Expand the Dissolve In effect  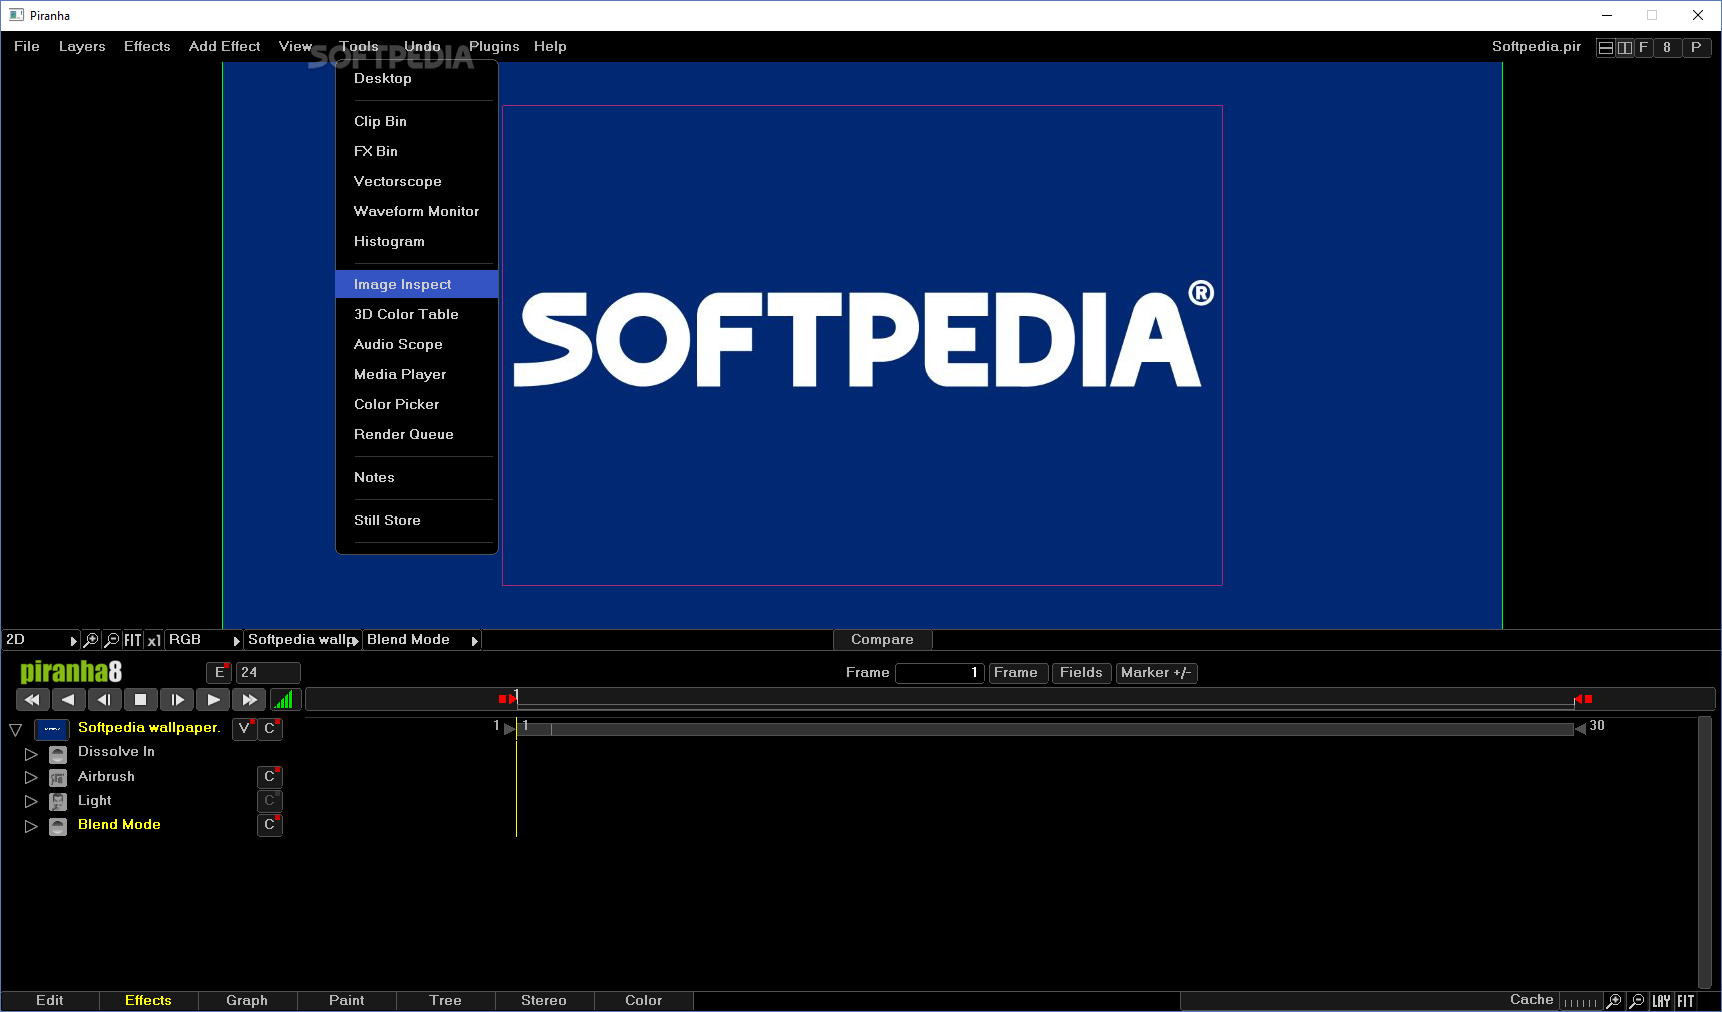coord(31,754)
